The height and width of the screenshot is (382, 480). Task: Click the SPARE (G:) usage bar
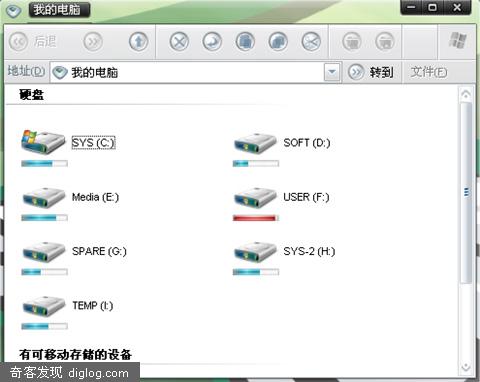point(44,272)
